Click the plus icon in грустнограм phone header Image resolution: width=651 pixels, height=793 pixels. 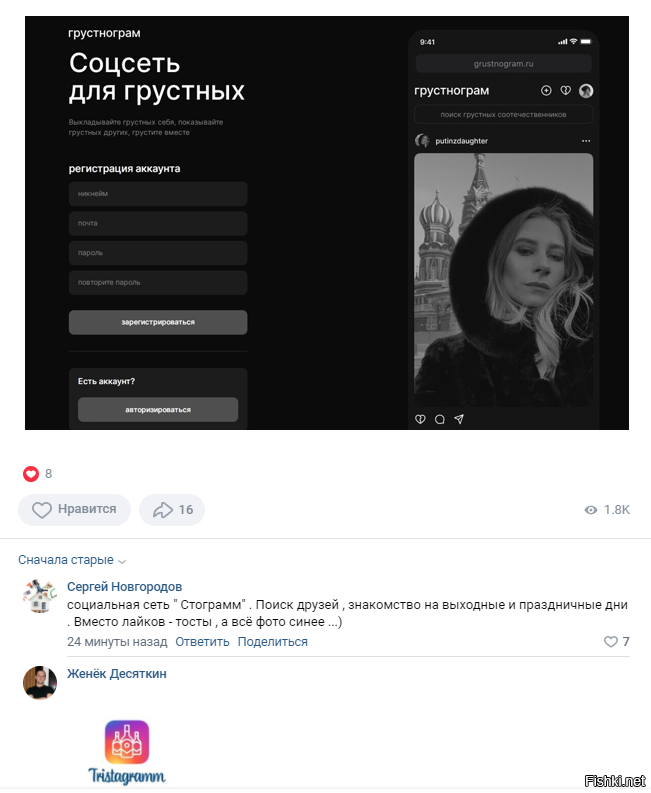546,91
